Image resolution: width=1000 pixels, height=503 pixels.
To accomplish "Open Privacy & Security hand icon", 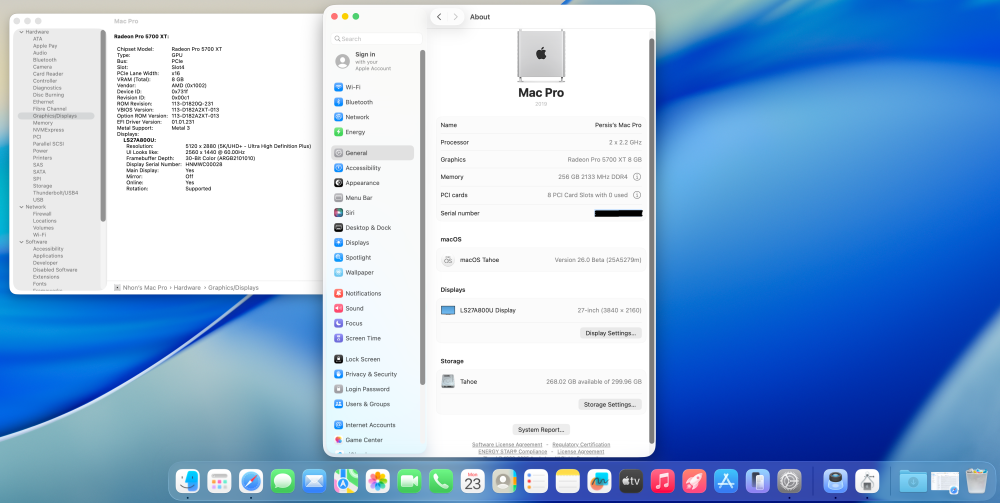I will [x=339, y=374].
